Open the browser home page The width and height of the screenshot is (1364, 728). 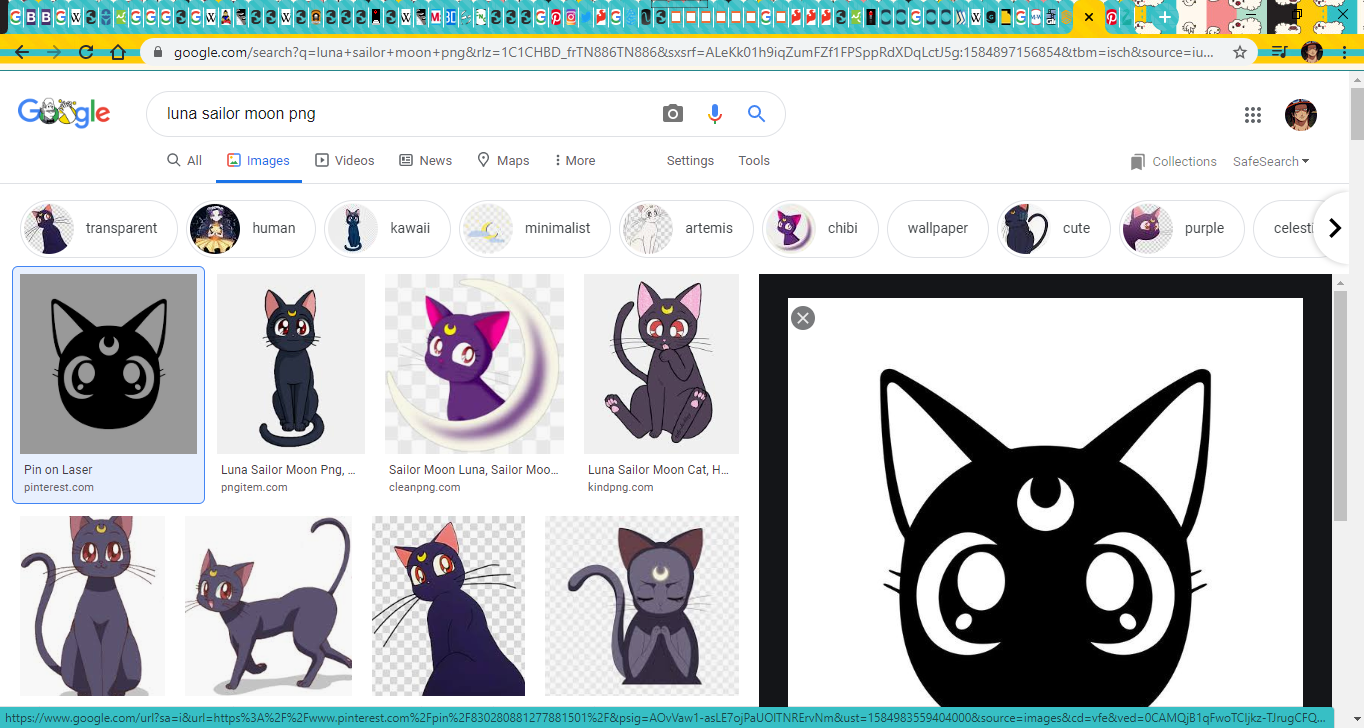[x=118, y=52]
